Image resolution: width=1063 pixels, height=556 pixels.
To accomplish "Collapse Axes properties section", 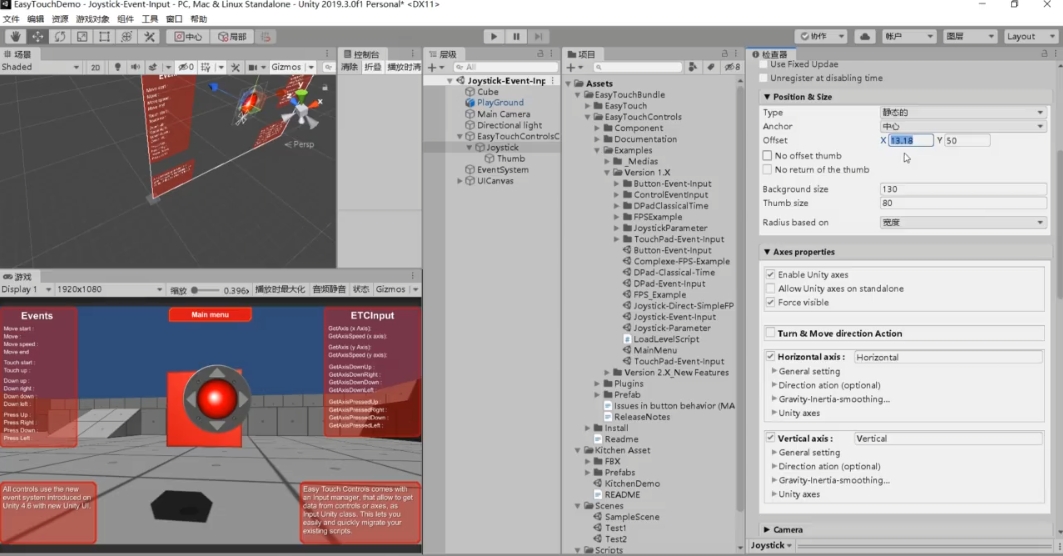I will (767, 252).
